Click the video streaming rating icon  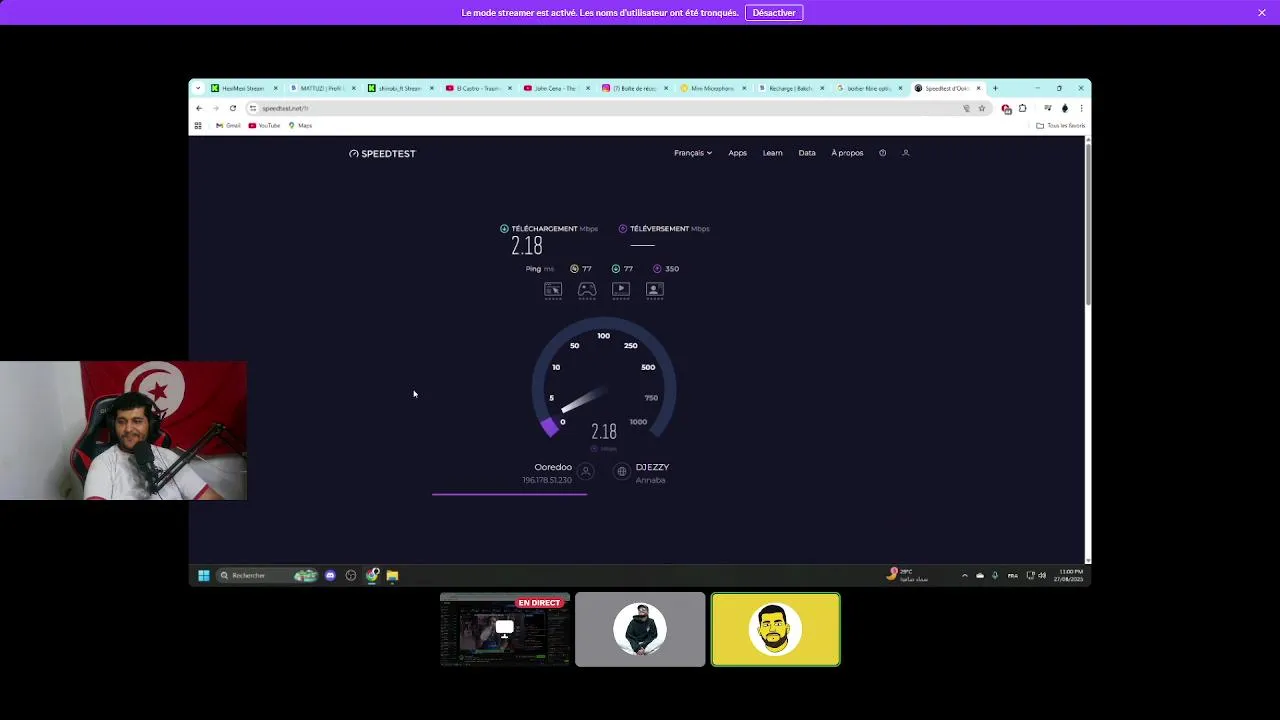coord(621,289)
